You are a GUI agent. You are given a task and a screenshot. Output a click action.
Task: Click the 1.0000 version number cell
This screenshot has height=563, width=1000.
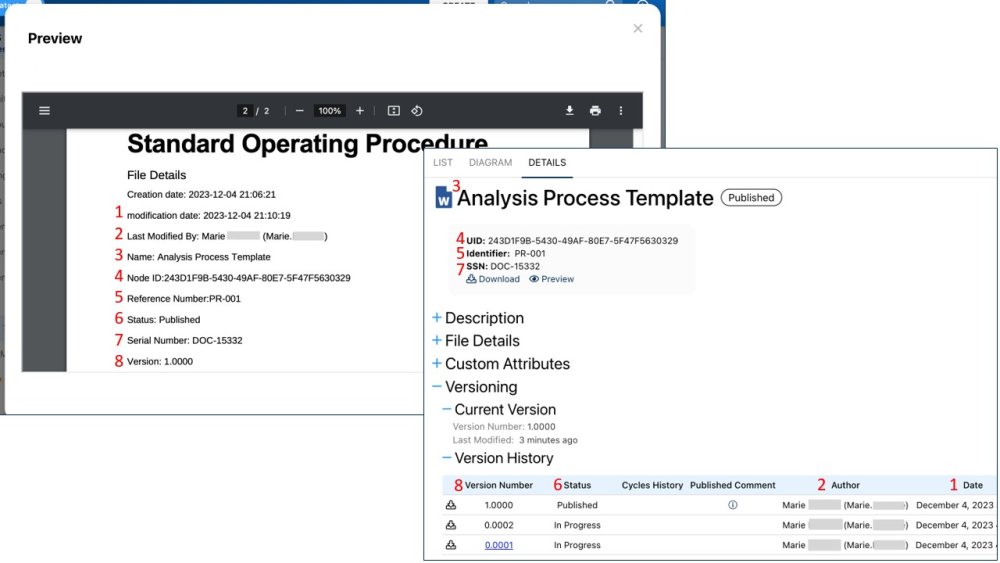(x=499, y=505)
